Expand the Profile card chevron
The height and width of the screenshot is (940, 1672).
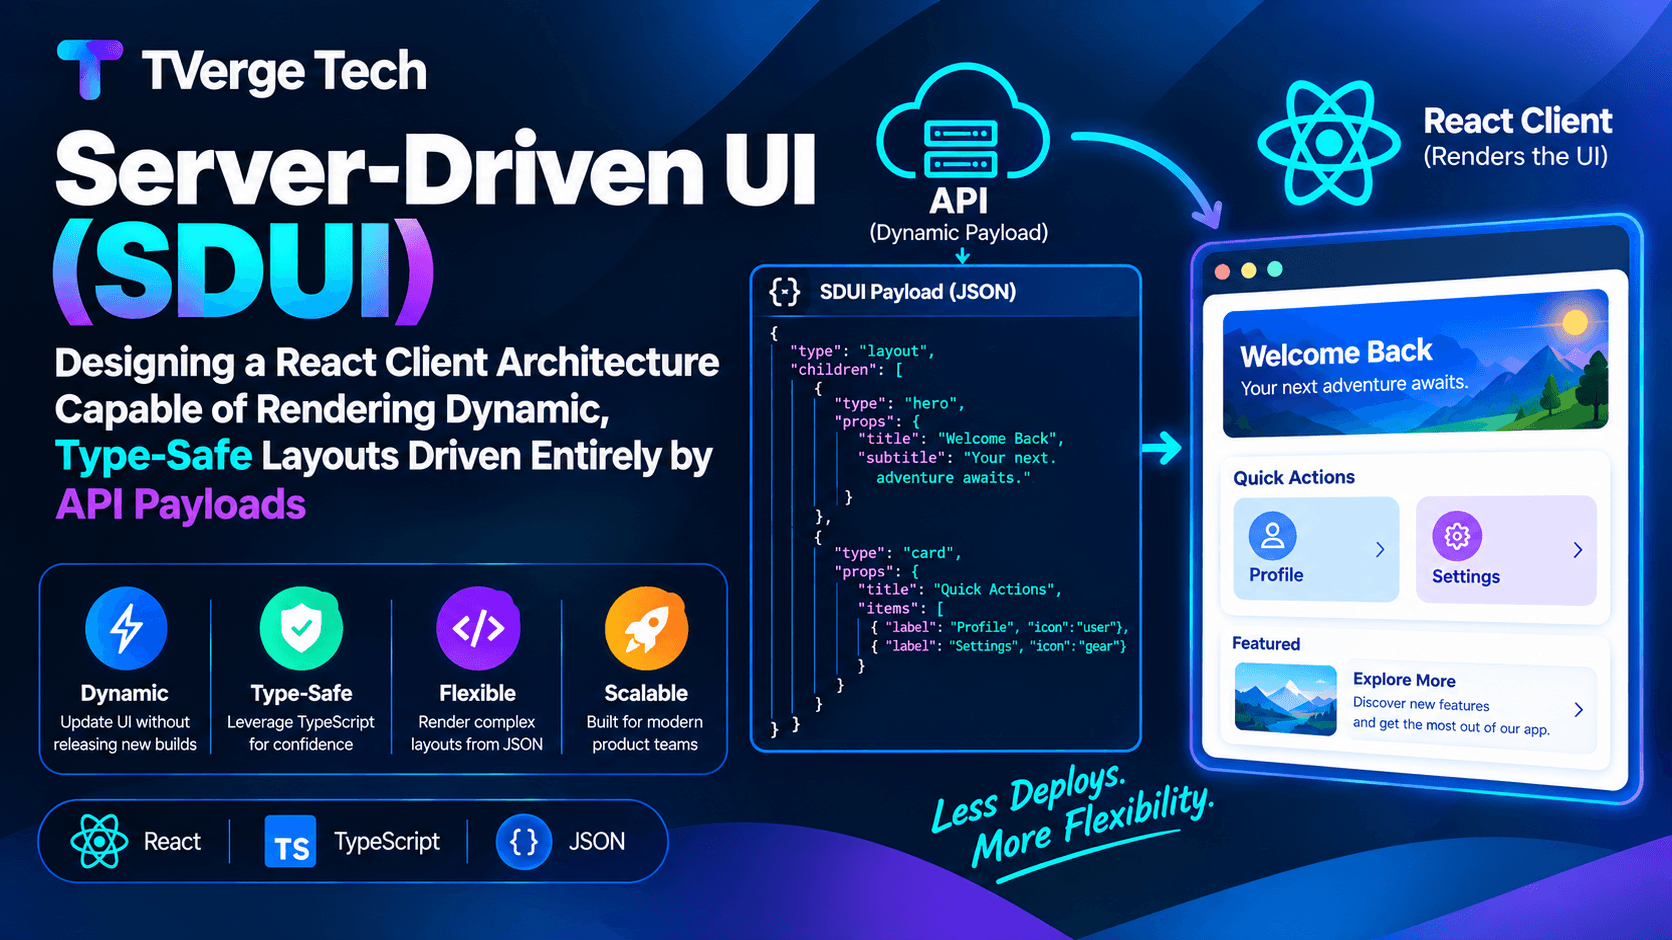(1380, 549)
